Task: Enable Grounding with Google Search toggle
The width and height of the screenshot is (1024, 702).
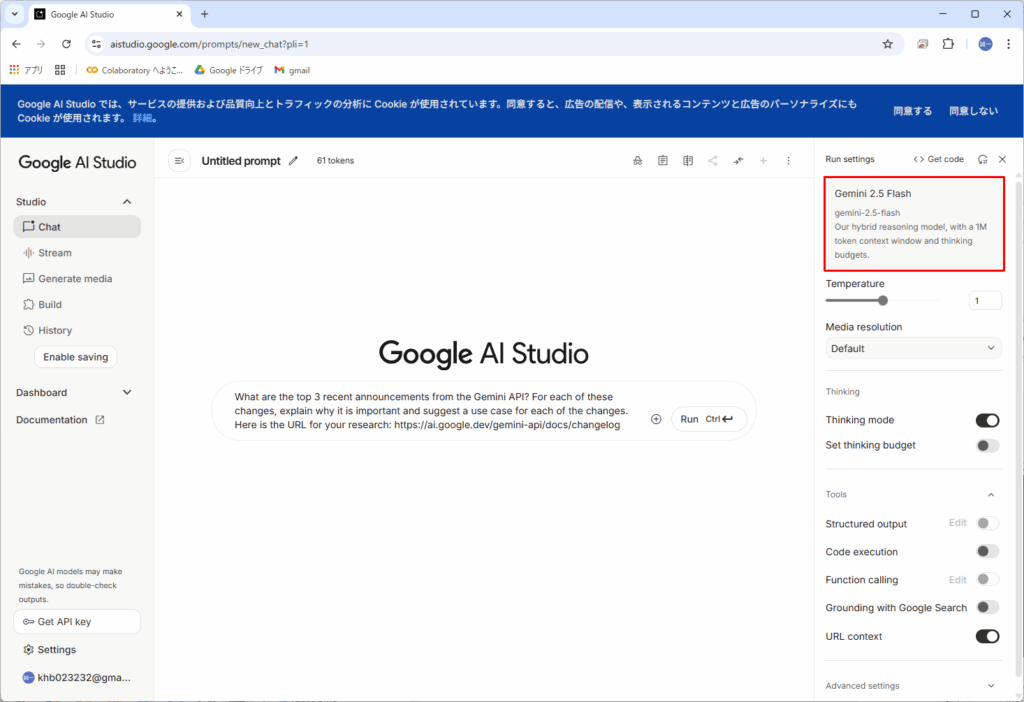Action: point(987,607)
